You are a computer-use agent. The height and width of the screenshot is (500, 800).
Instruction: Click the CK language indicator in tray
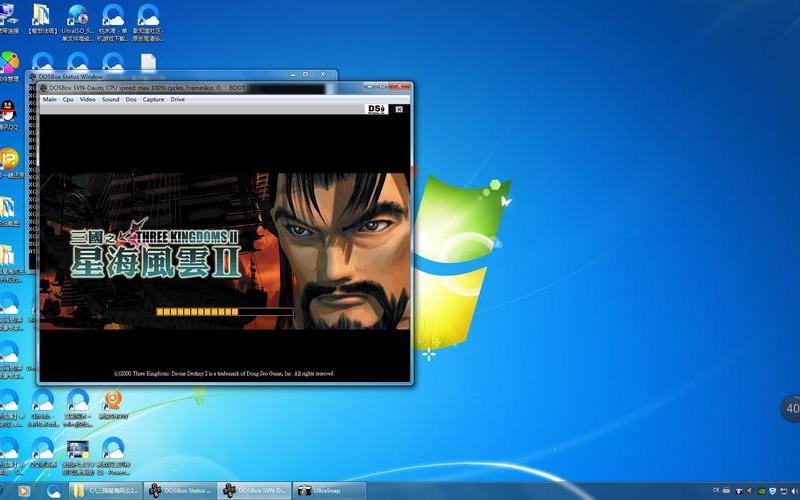coord(716,490)
